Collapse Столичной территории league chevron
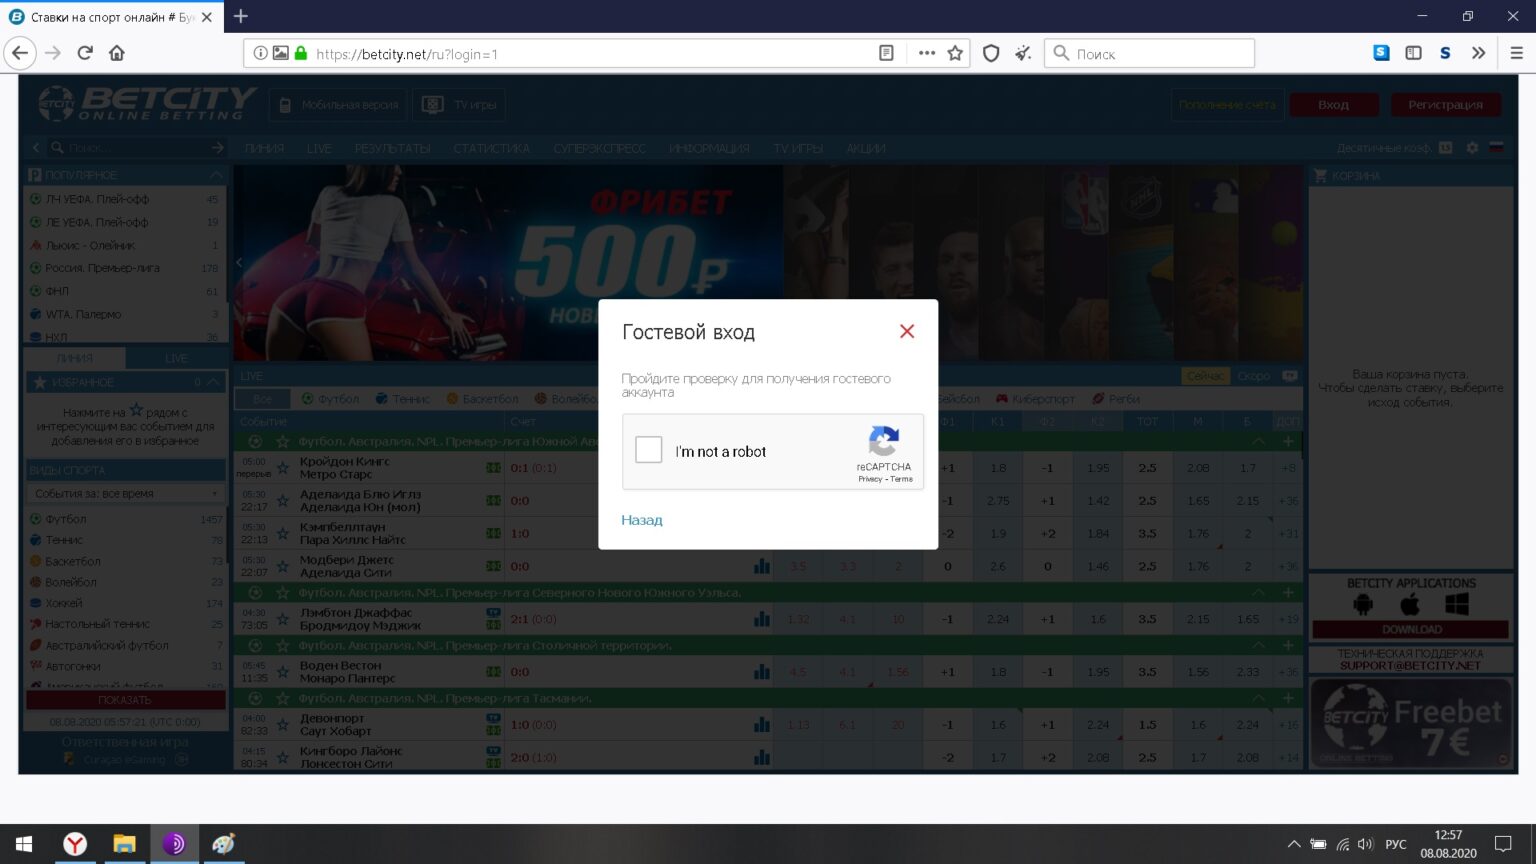The width and height of the screenshot is (1536, 864). [x=1259, y=645]
